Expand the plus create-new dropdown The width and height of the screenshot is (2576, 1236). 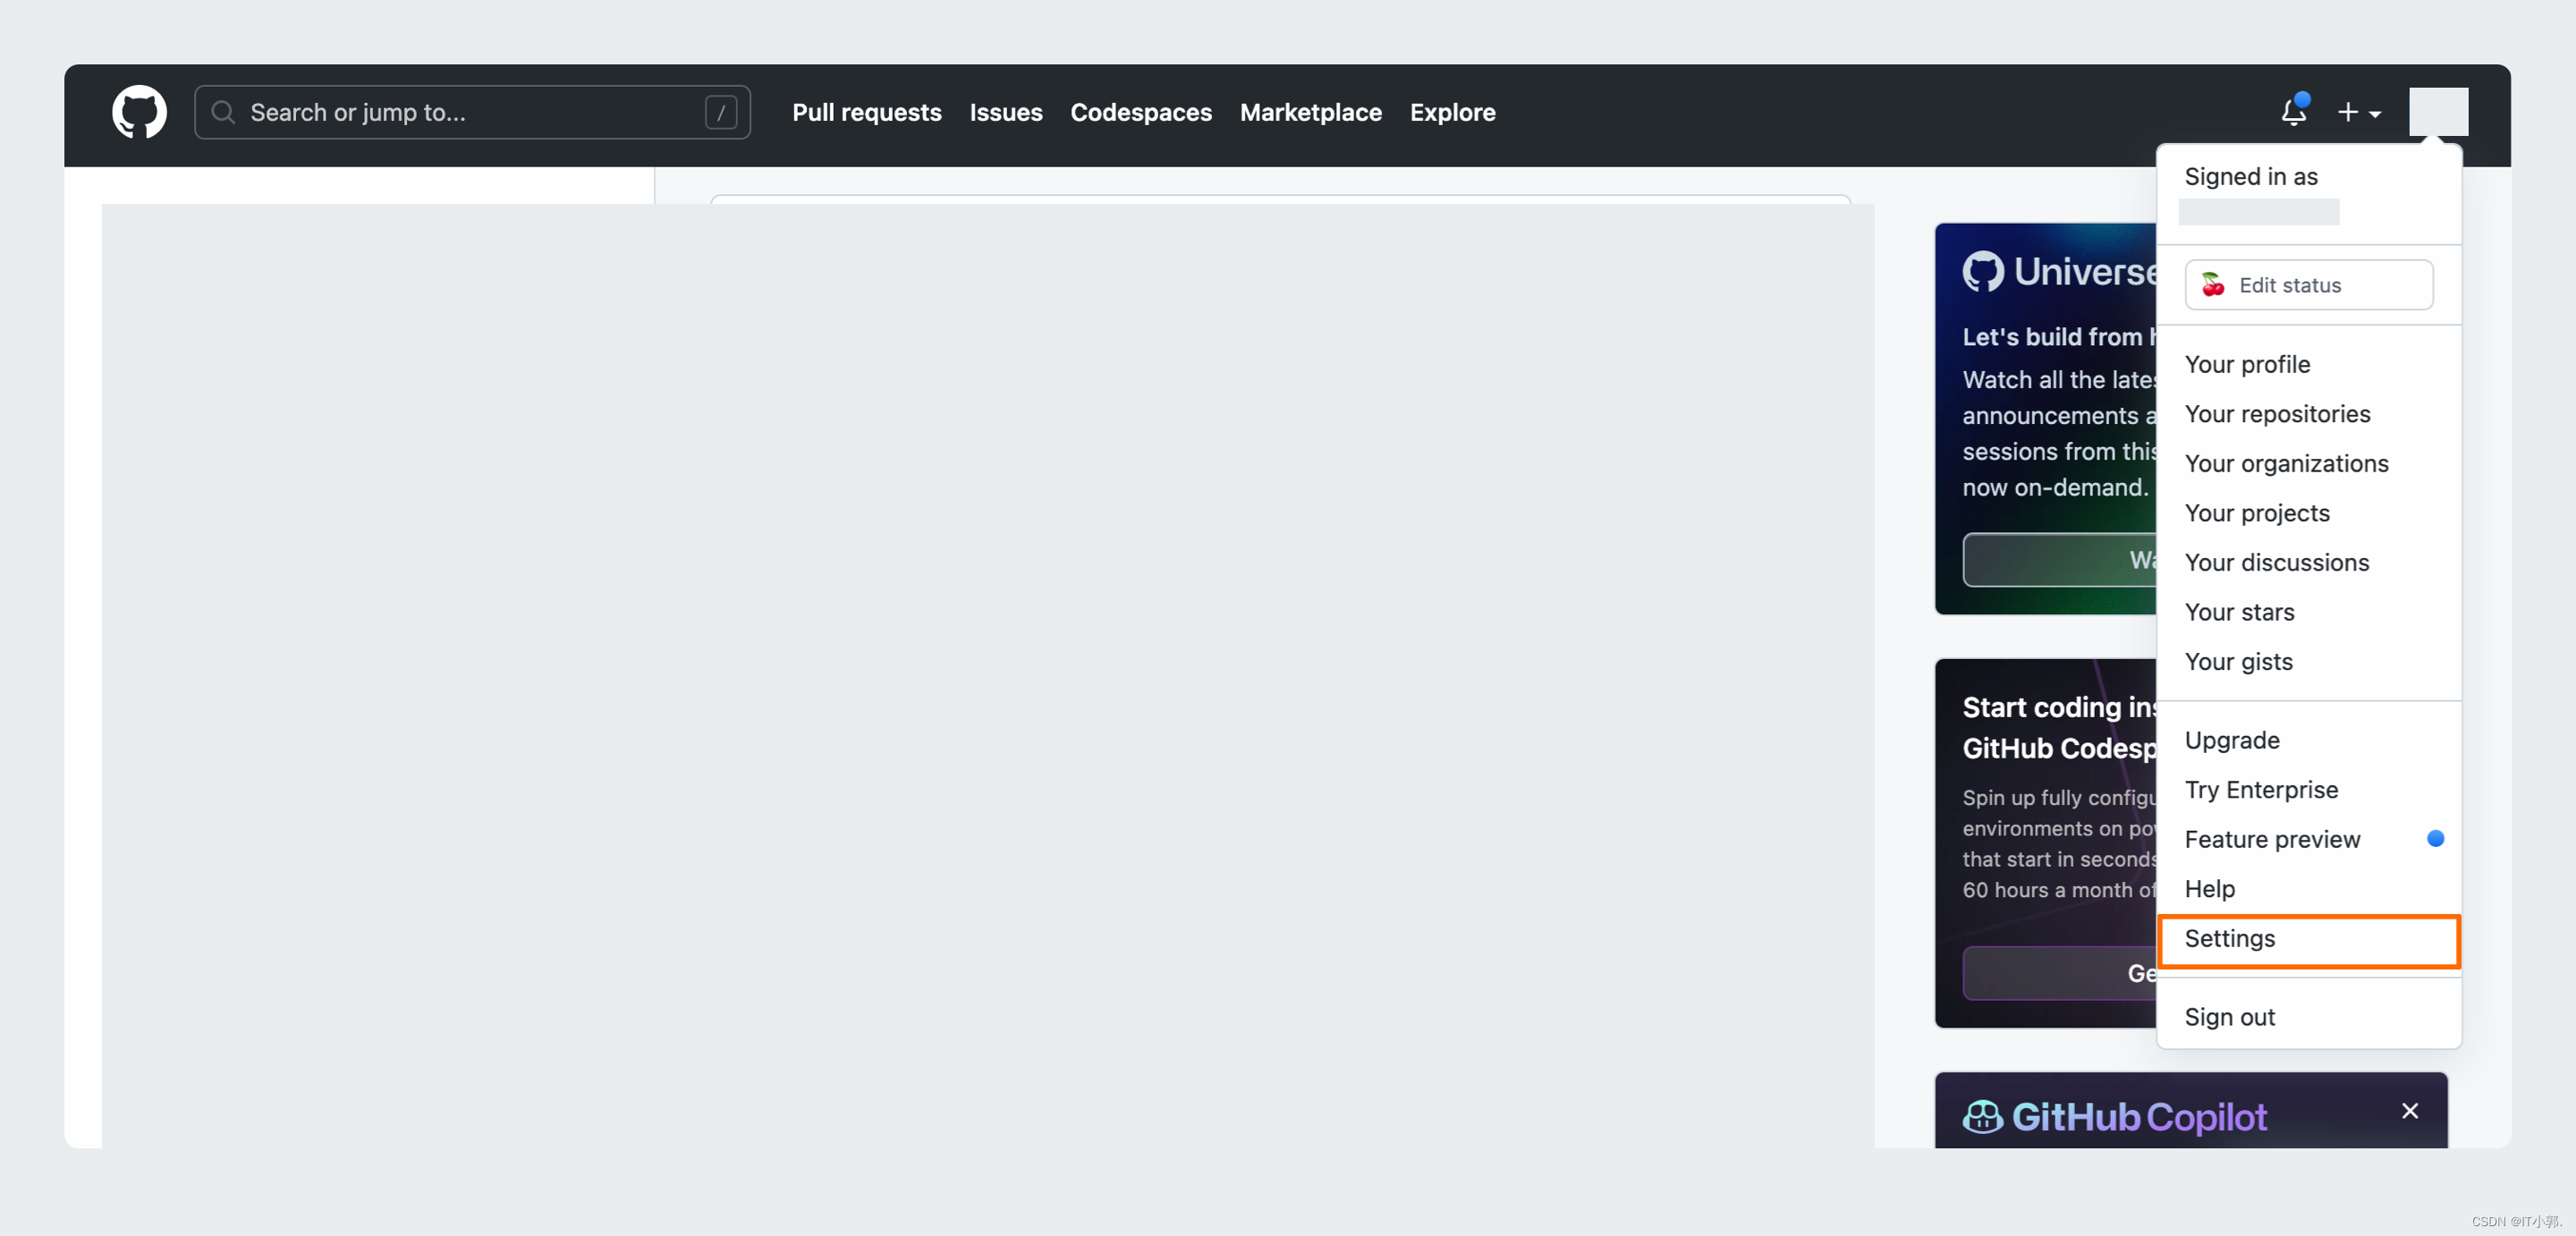pyautogui.click(x=2358, y=112)
